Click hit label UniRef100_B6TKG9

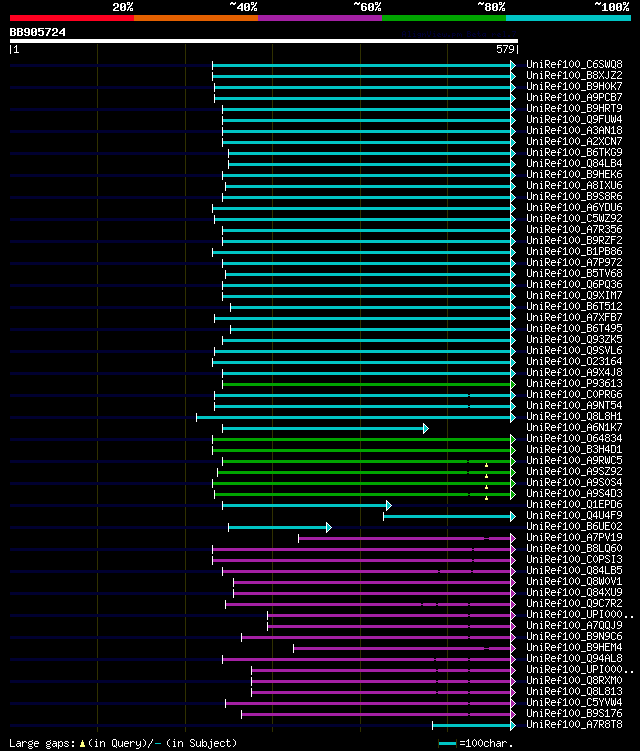(x=574, y=152)
